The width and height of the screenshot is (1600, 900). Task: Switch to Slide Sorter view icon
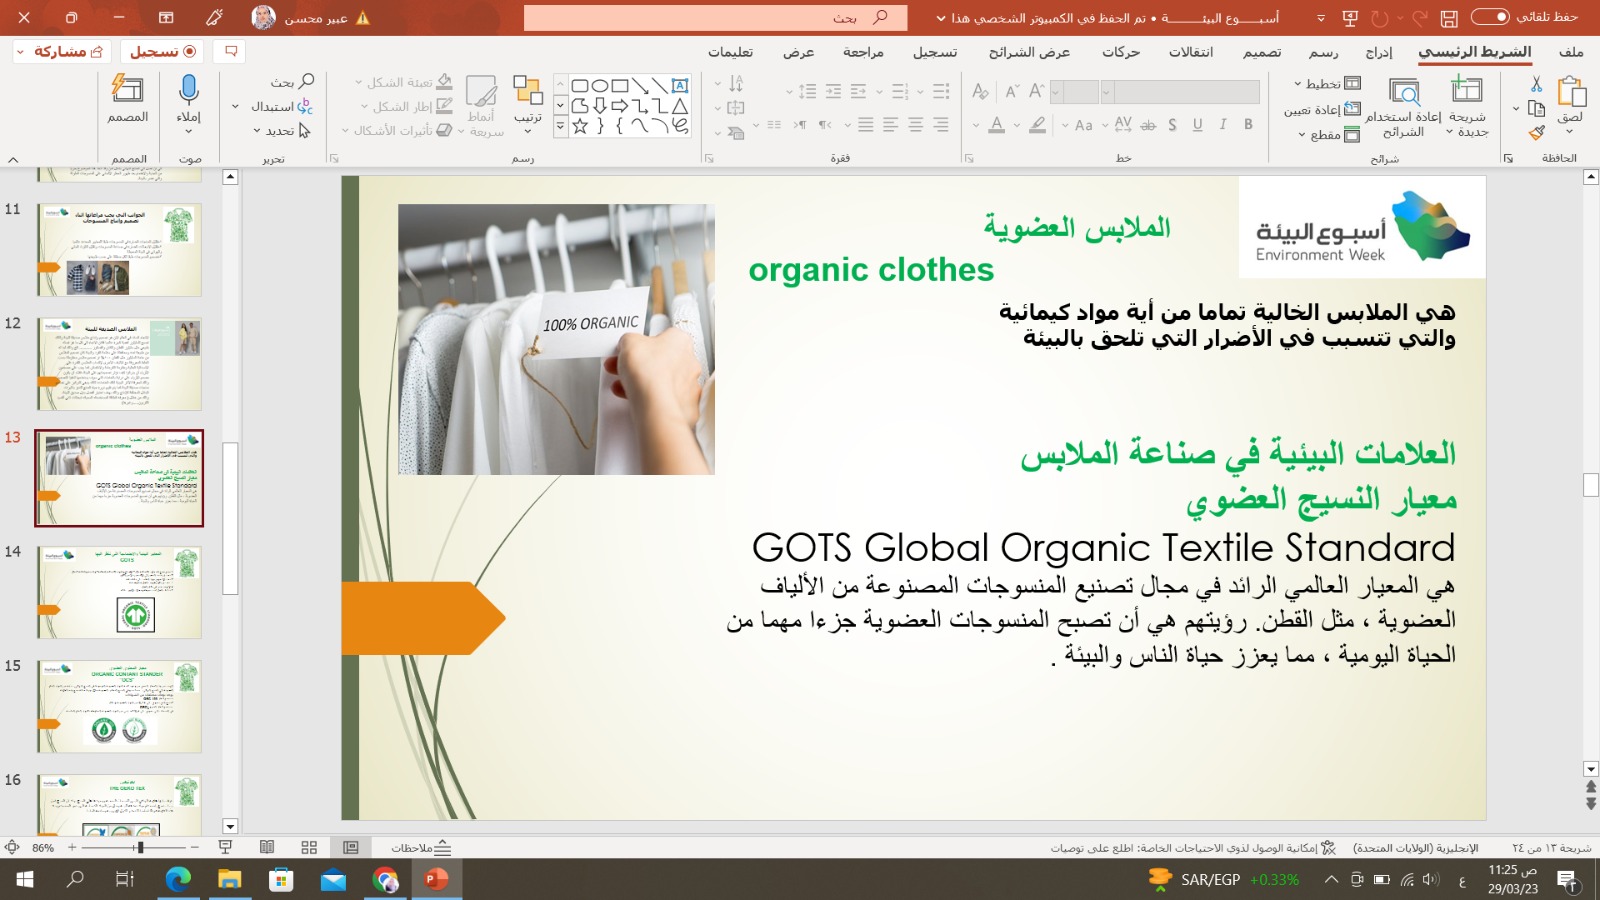pyautogui.click(x=309, y=847)
